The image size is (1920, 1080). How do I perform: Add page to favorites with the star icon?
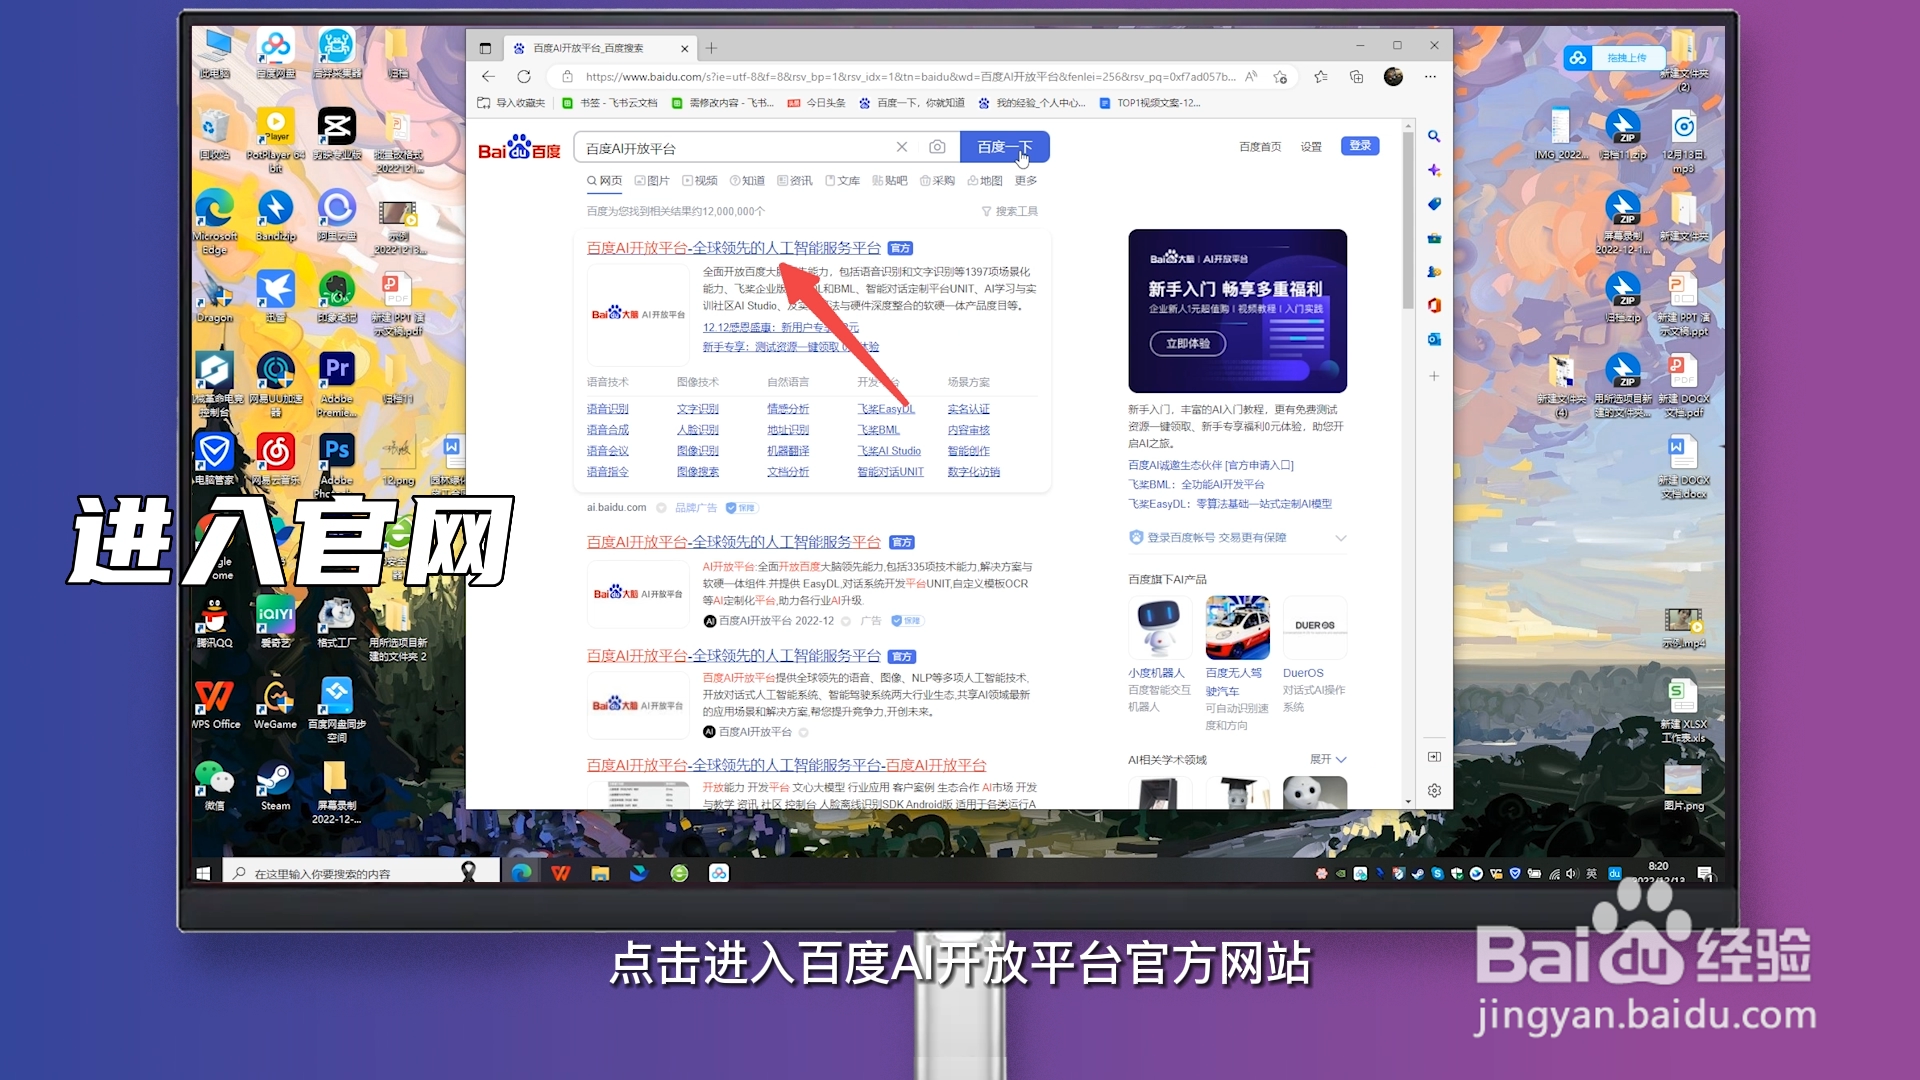tap(1281, 77)
